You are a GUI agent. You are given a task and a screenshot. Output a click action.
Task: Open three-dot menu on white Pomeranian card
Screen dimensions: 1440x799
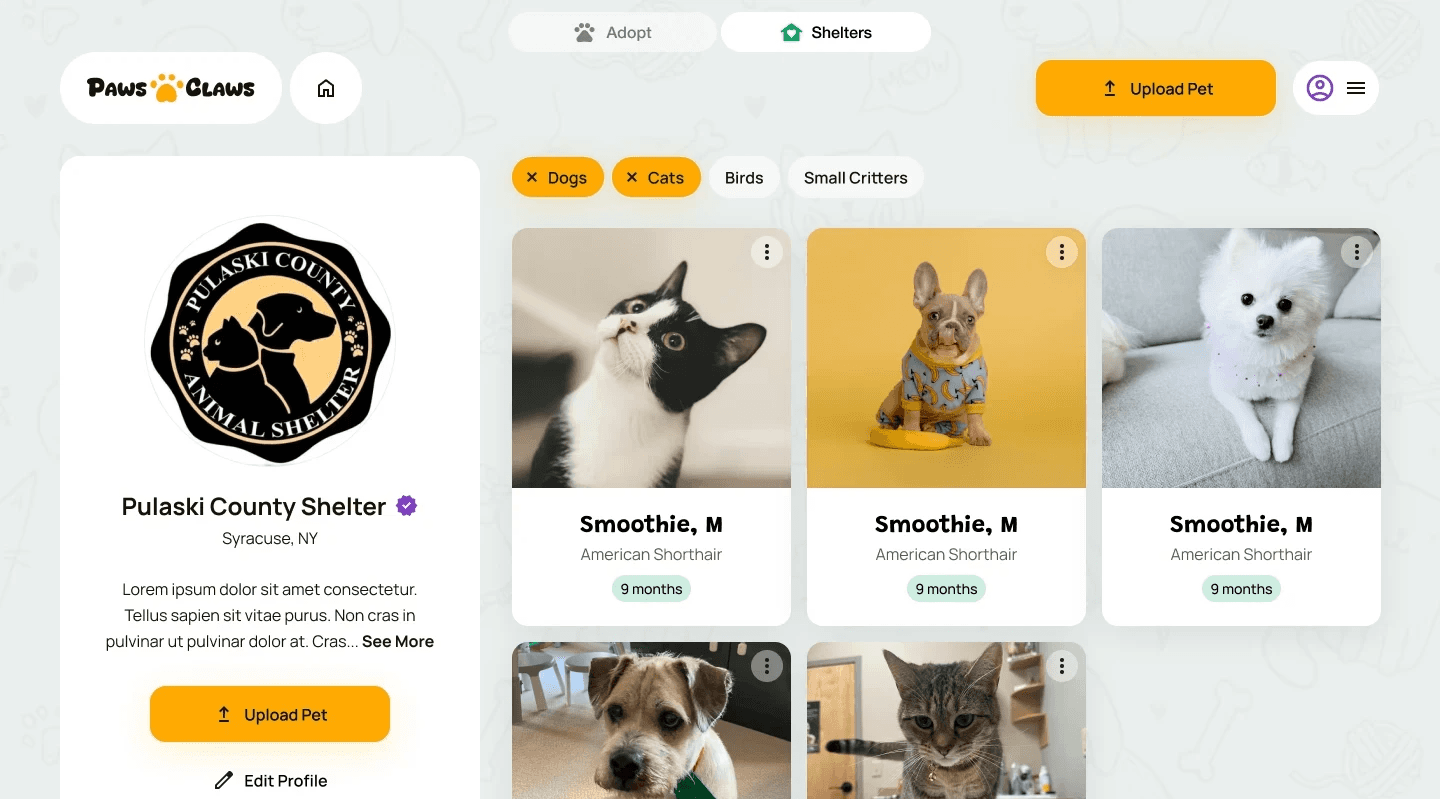click(x=1357, y=252)
